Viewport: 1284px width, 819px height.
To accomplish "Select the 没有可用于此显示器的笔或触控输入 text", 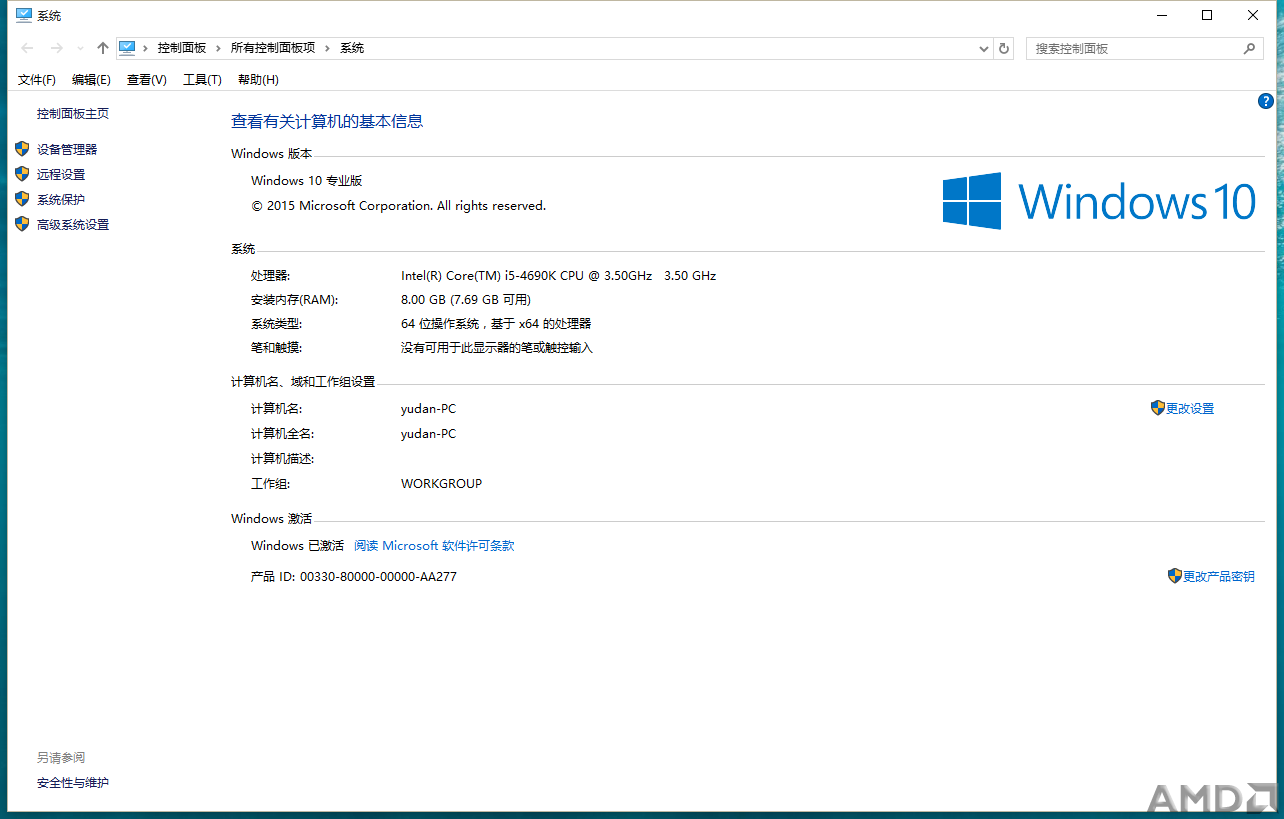I will (497, 348).
